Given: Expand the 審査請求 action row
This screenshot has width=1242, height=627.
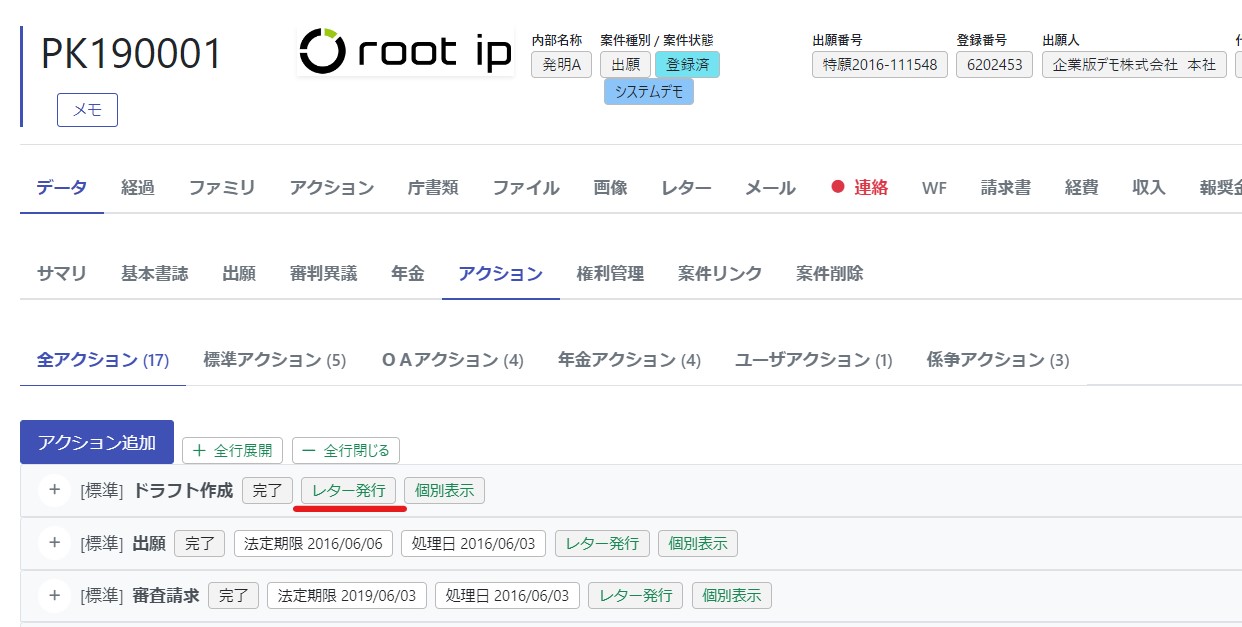Looking at the screenshot, I should pyautogui.click(x=54, y=596).
